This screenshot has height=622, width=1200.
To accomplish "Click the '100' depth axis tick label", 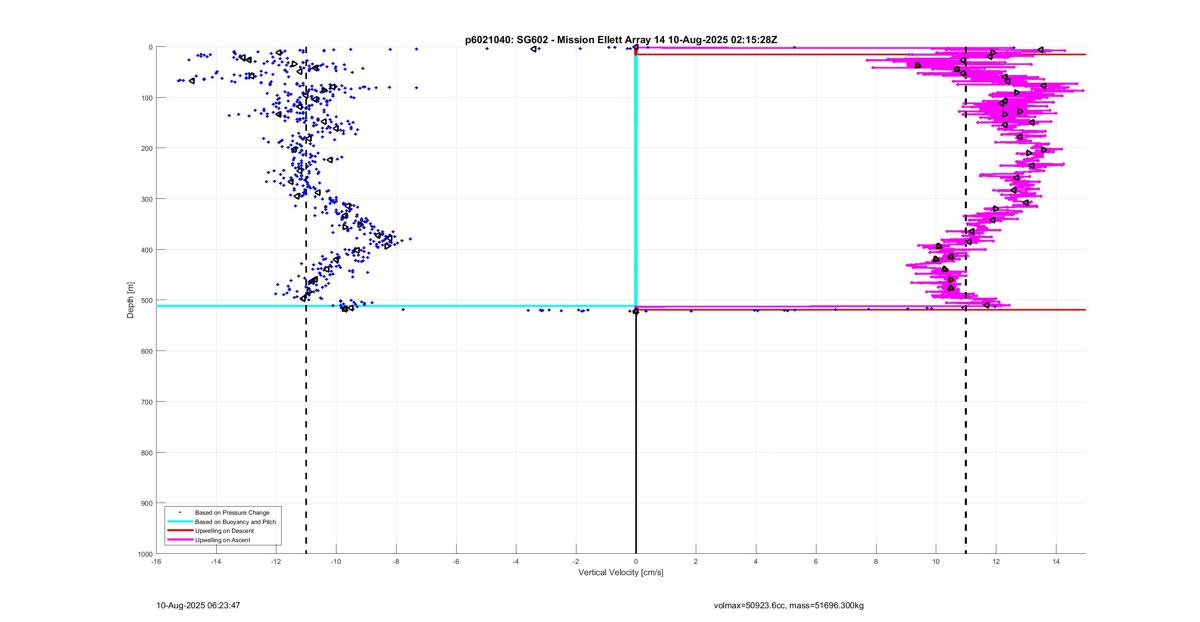I will tap(146, 98).
